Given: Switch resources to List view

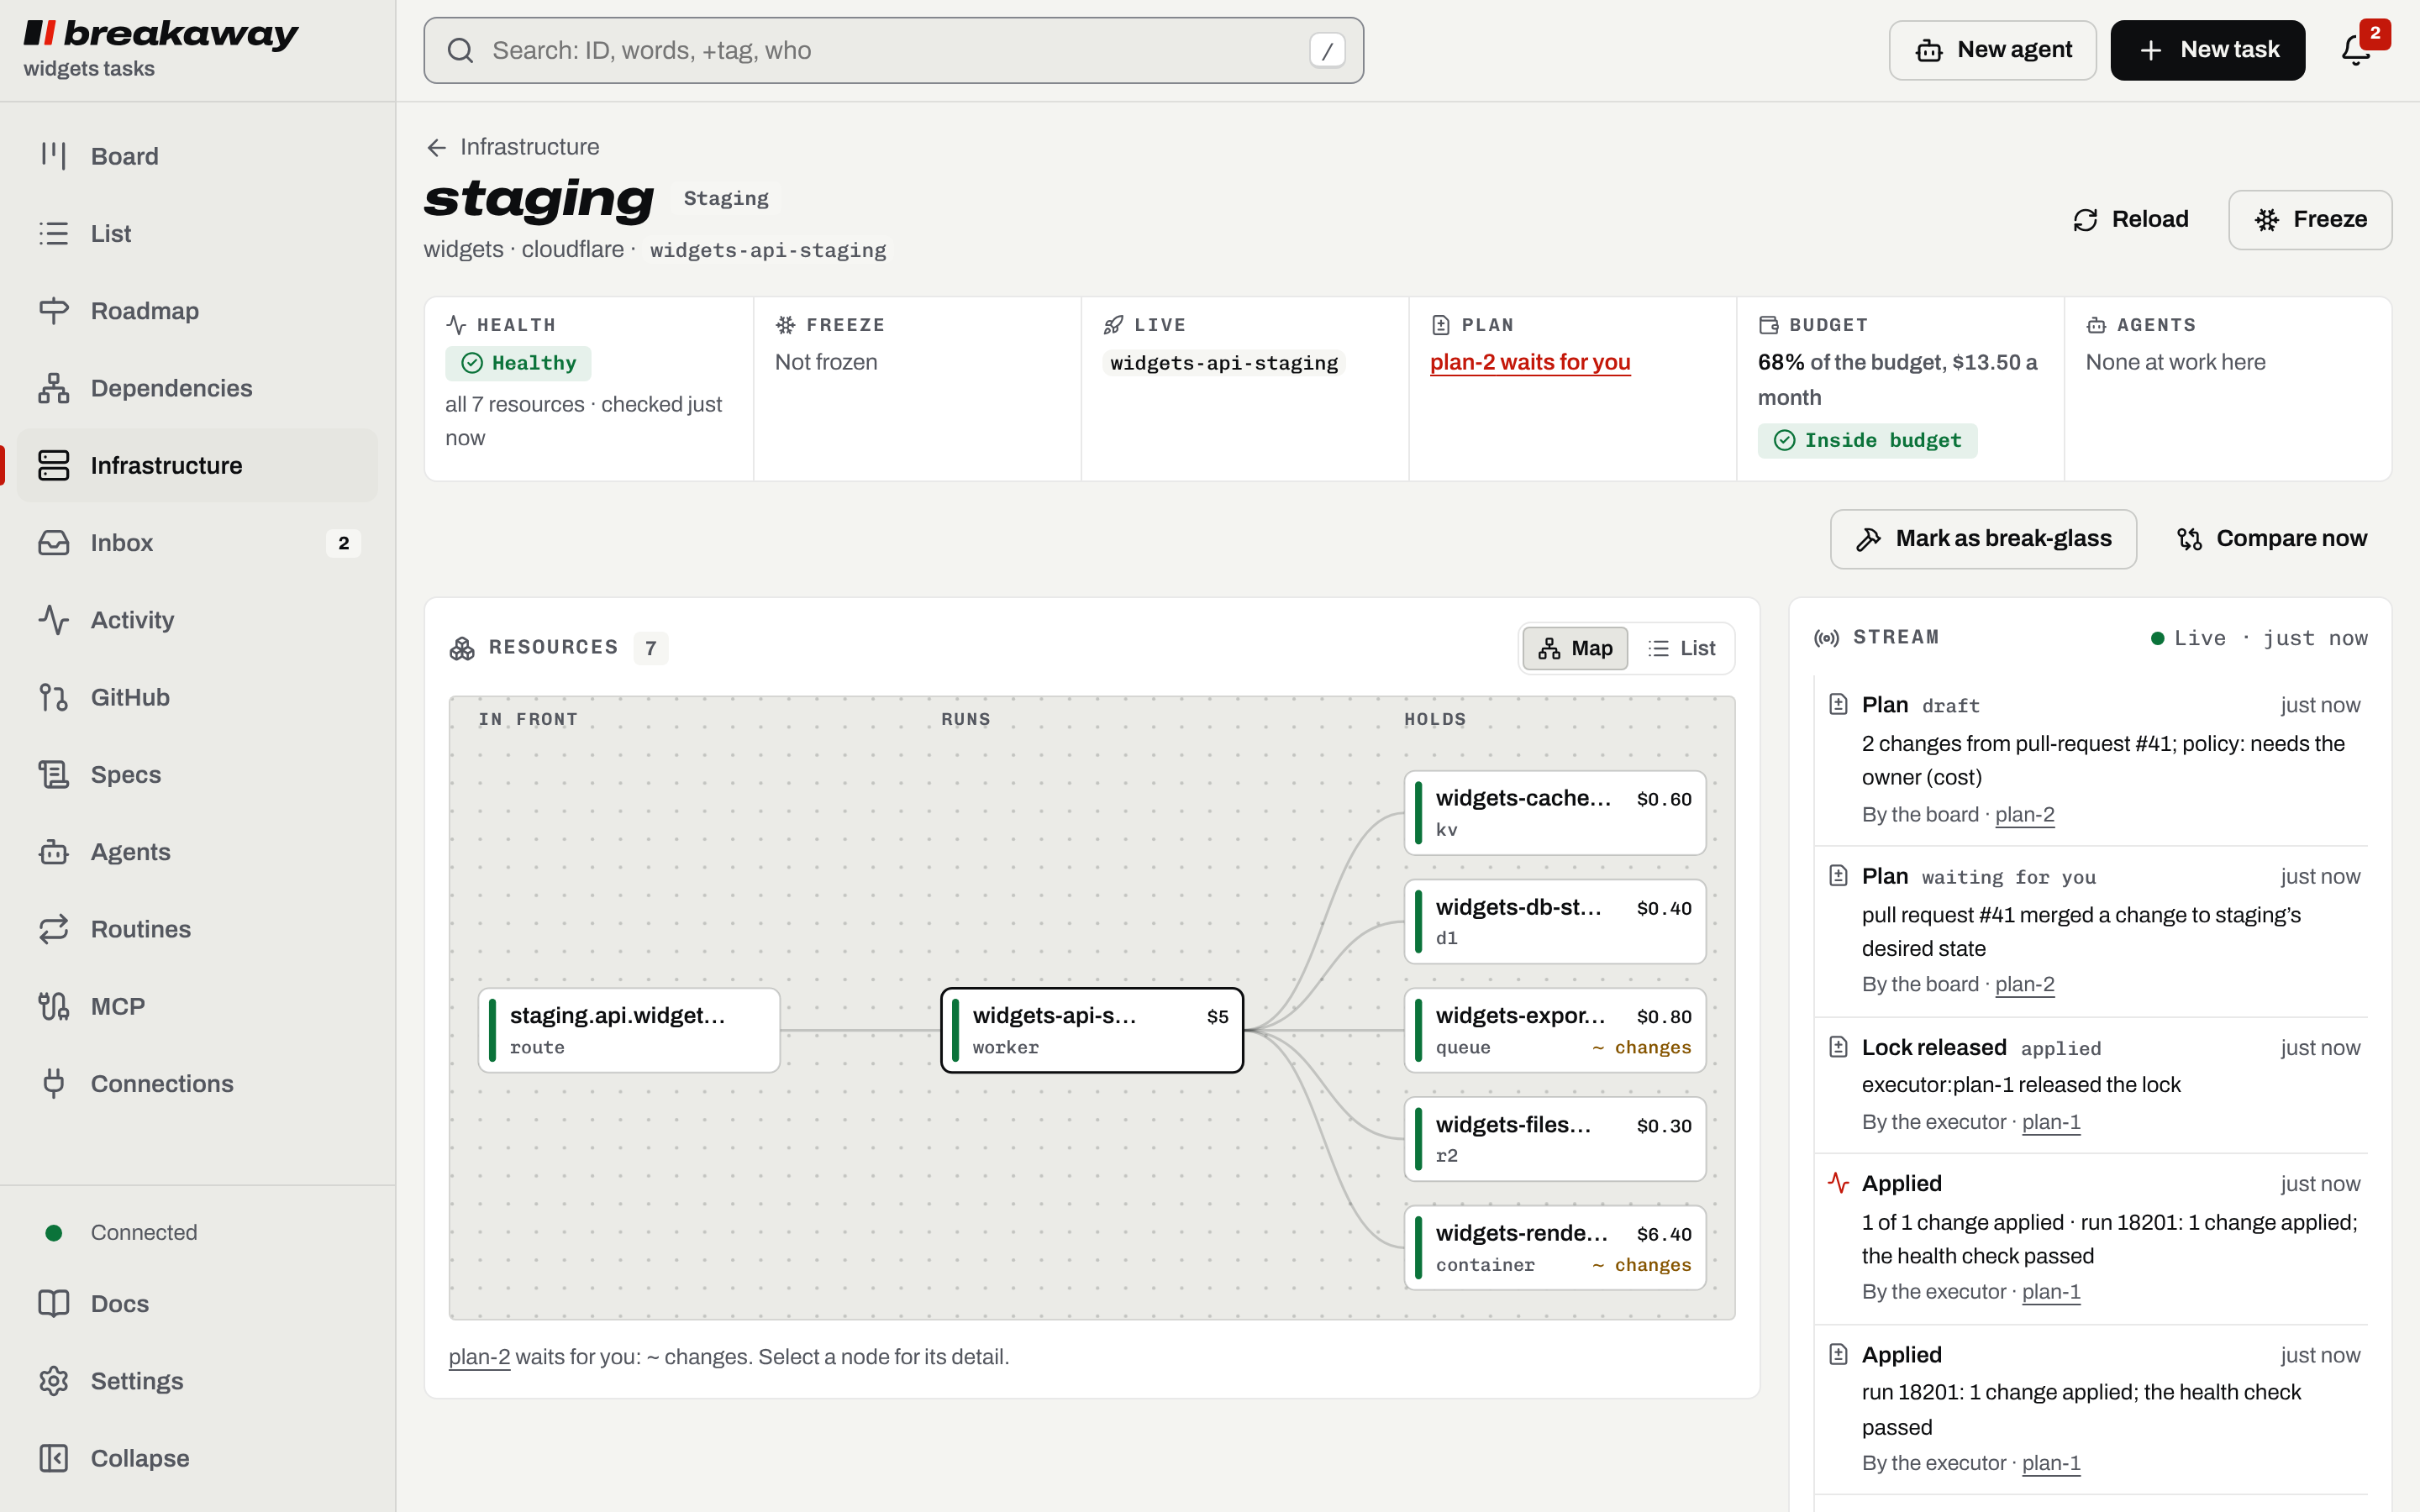Looking at the screenshot, I should (x=1682, y=649).
